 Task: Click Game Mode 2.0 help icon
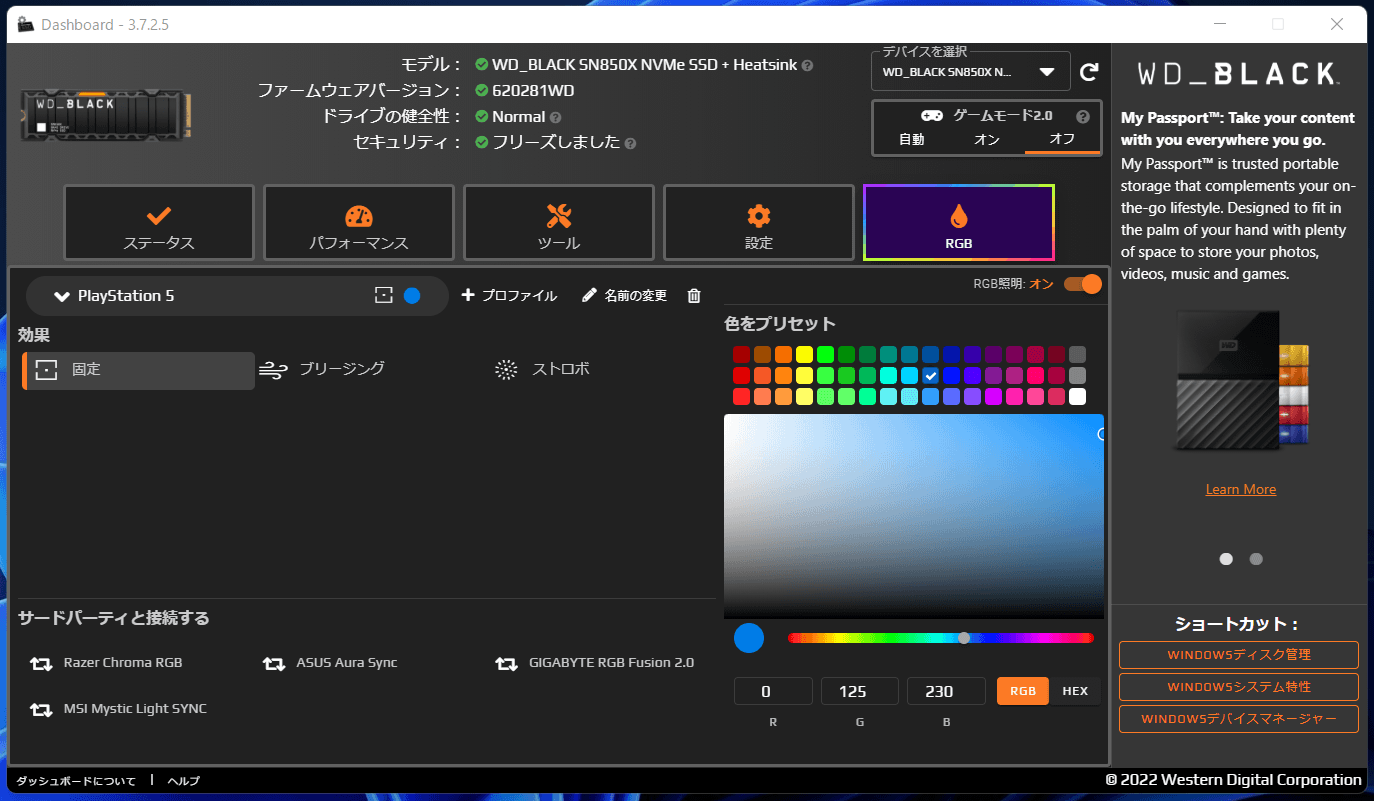1082,116
